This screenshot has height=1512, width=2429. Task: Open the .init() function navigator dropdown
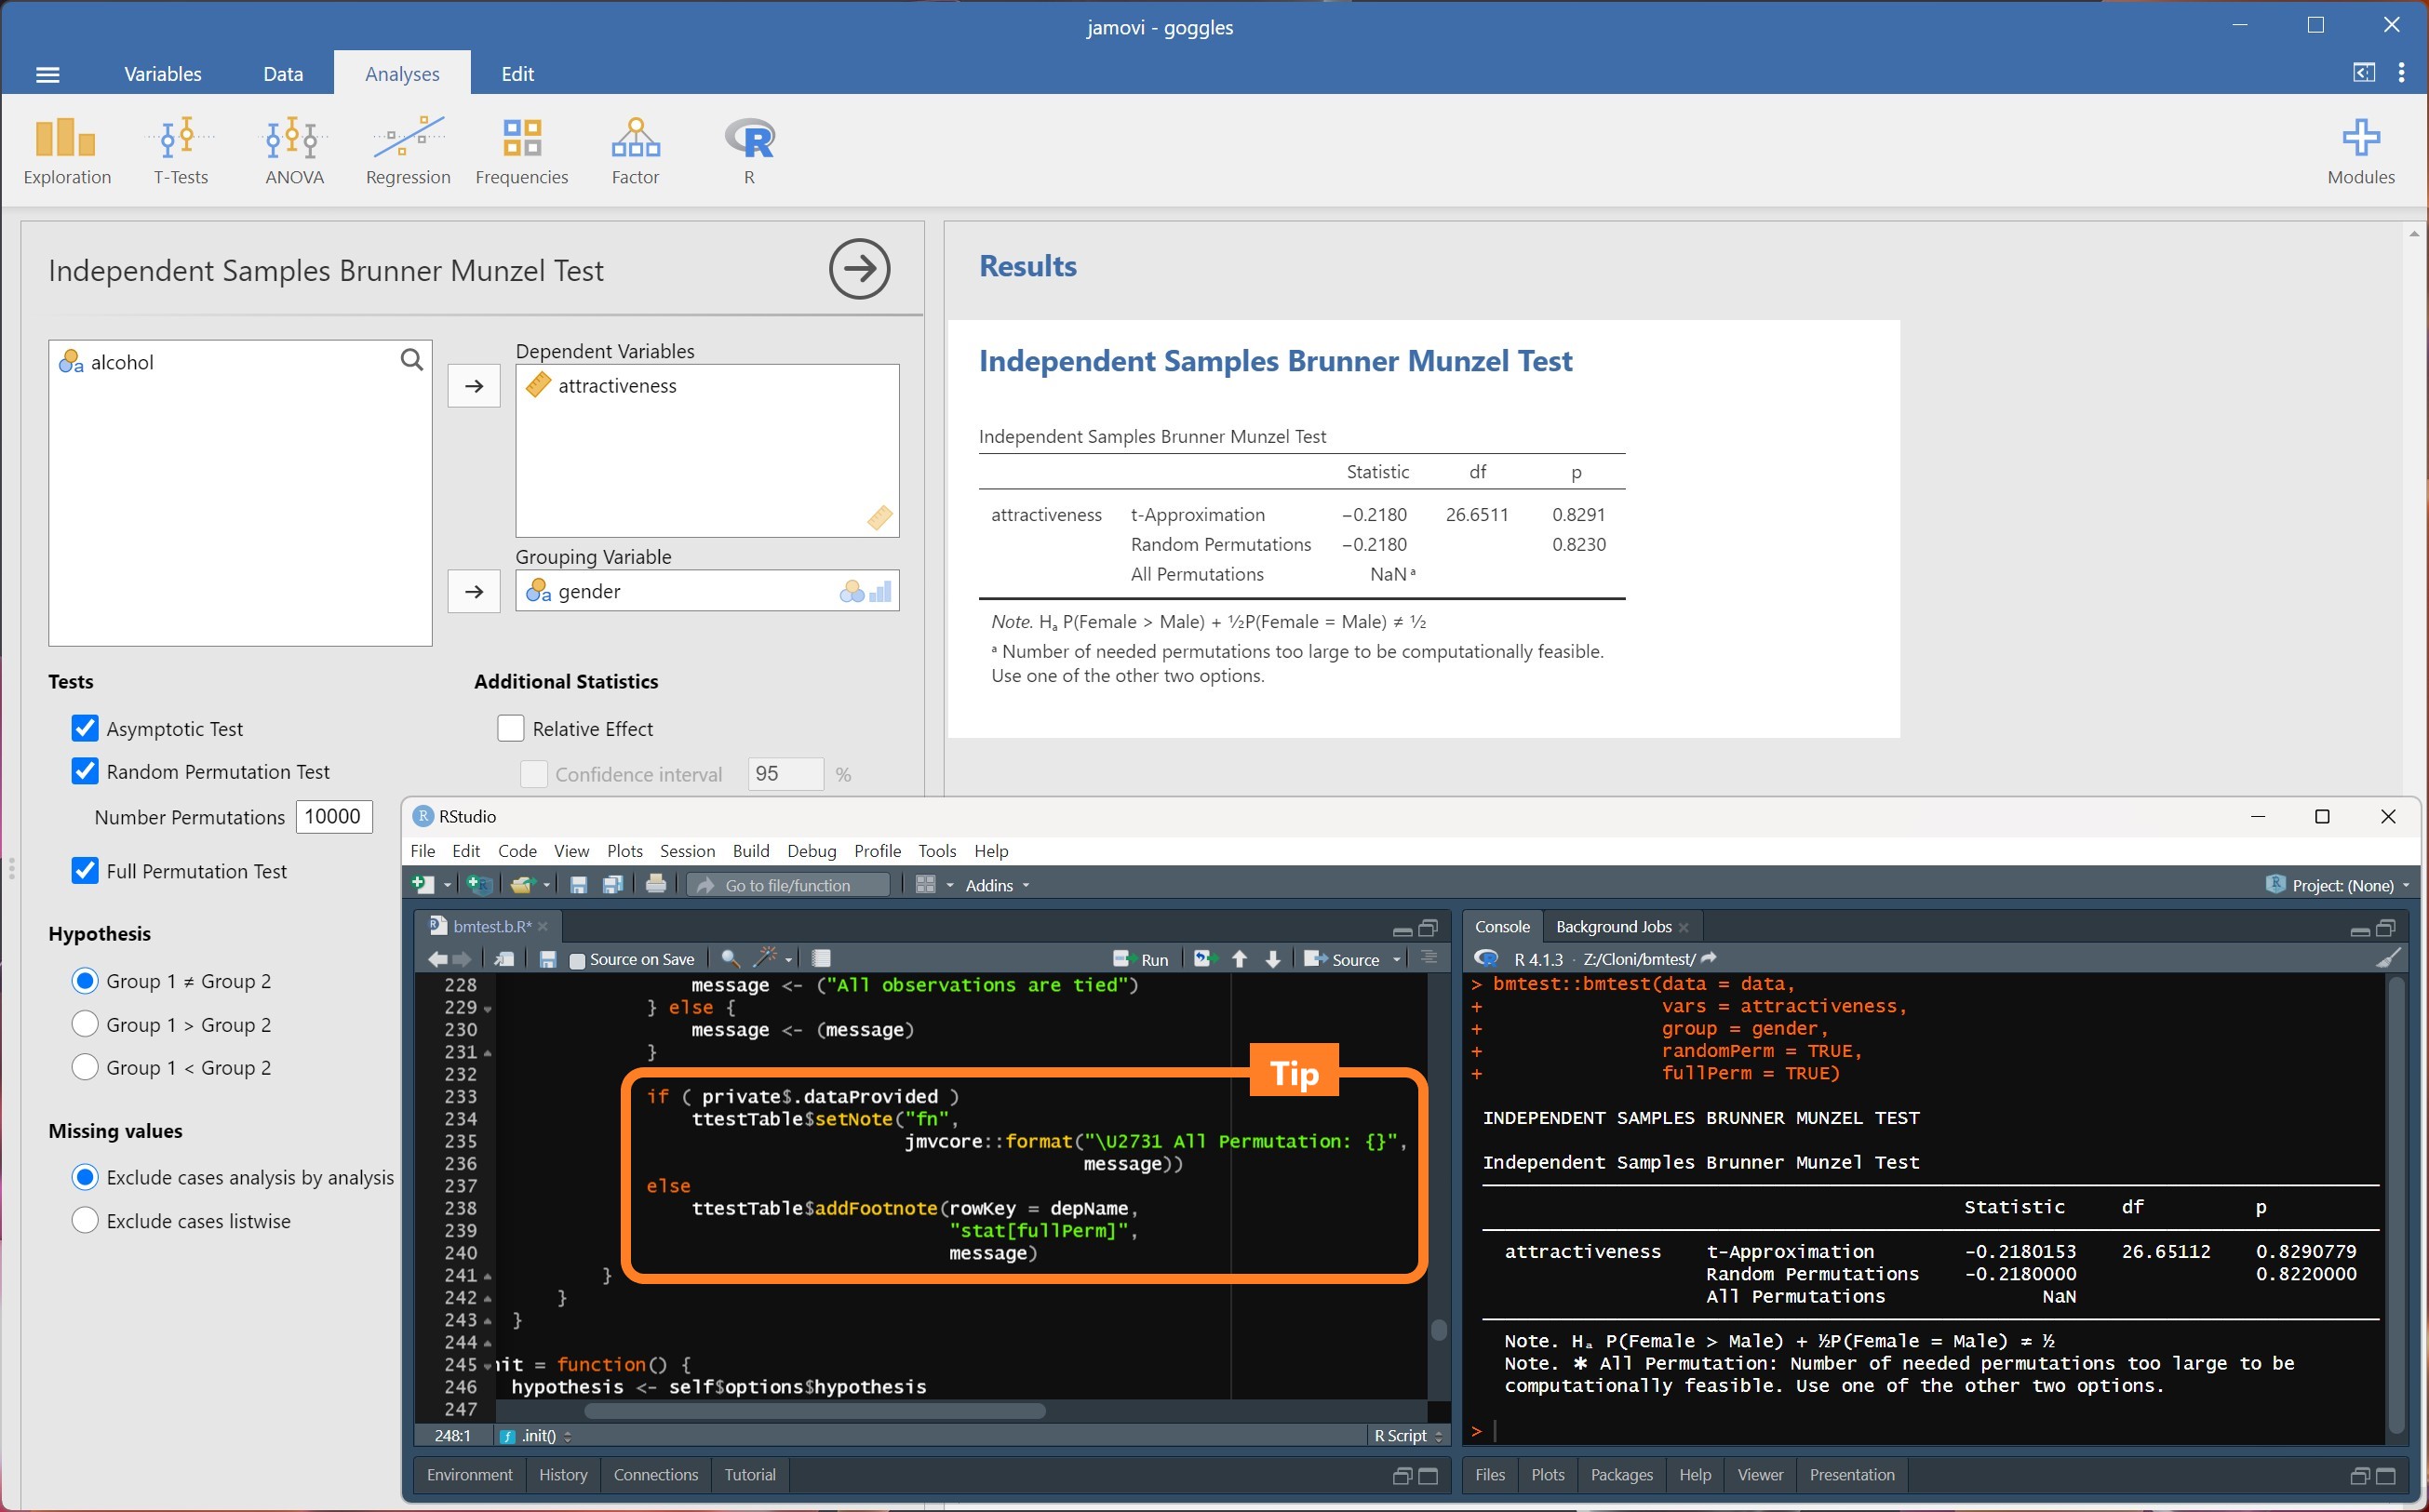536,1436
